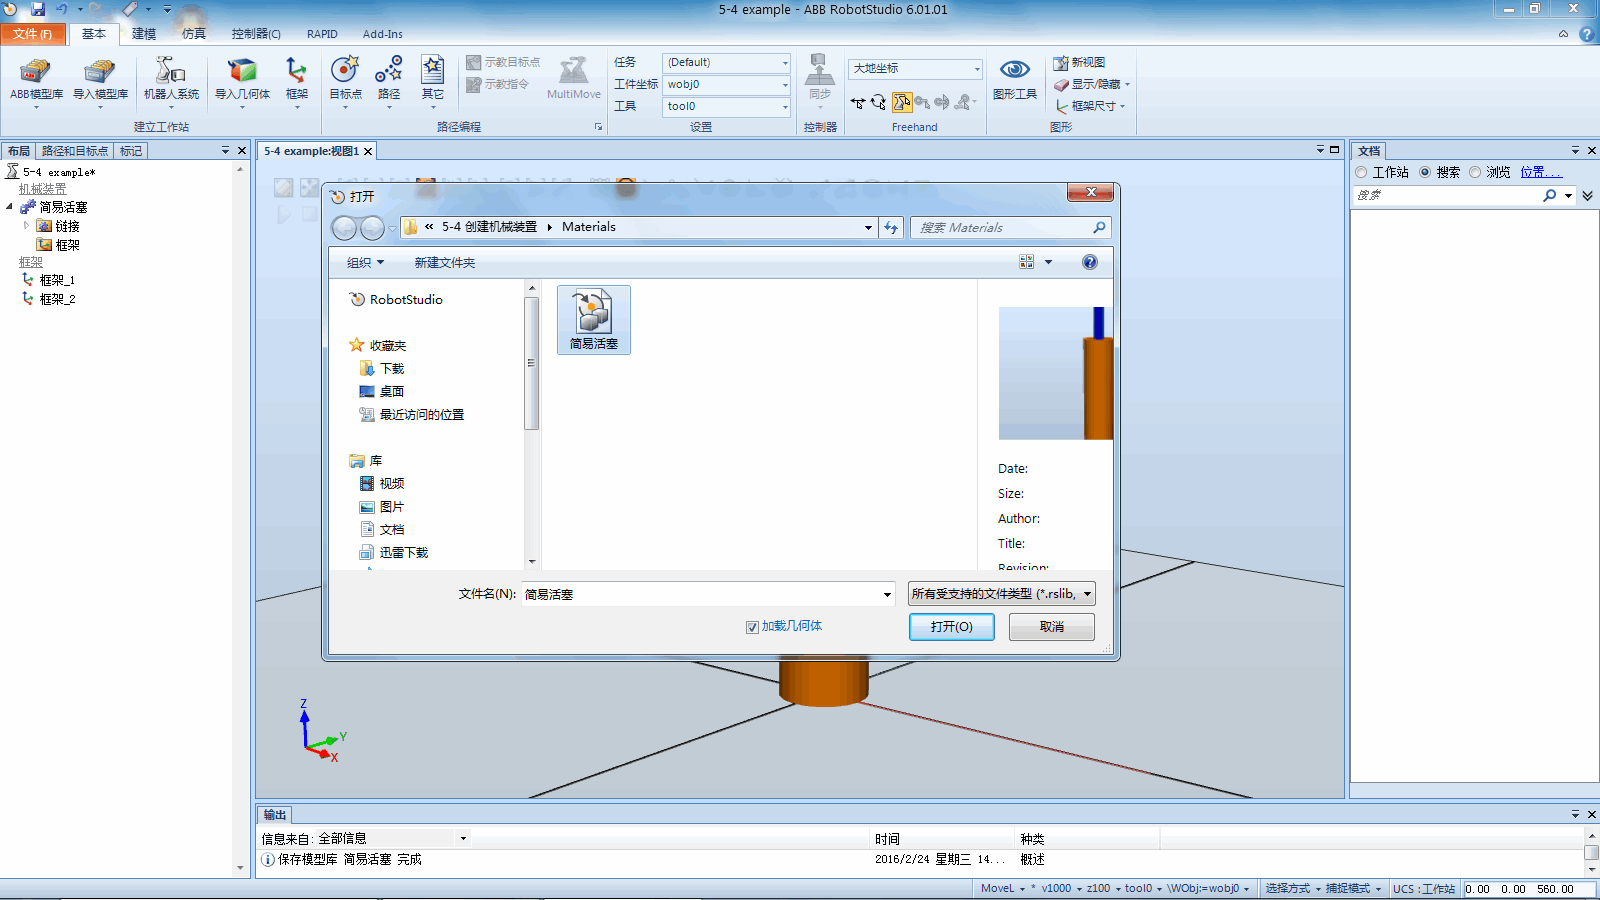This screenshot has height=900, width=1600.
Task: Open the 组织 dropdown menu
Action: coord(365,263)
